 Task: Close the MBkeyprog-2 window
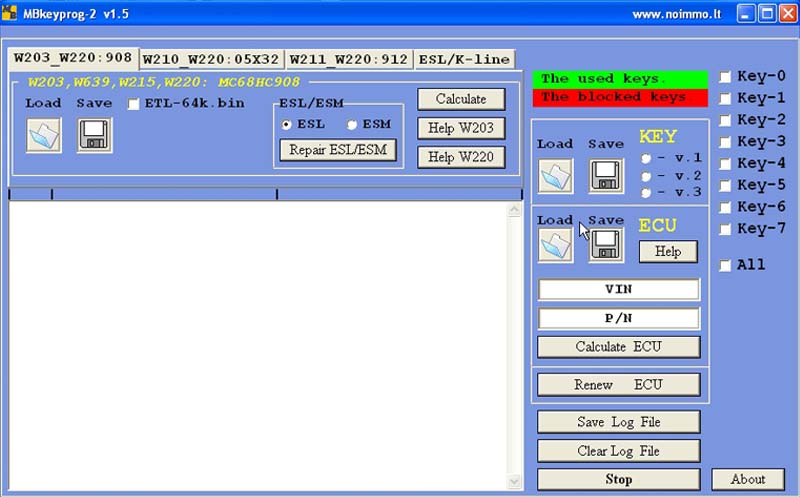(788, 14)
